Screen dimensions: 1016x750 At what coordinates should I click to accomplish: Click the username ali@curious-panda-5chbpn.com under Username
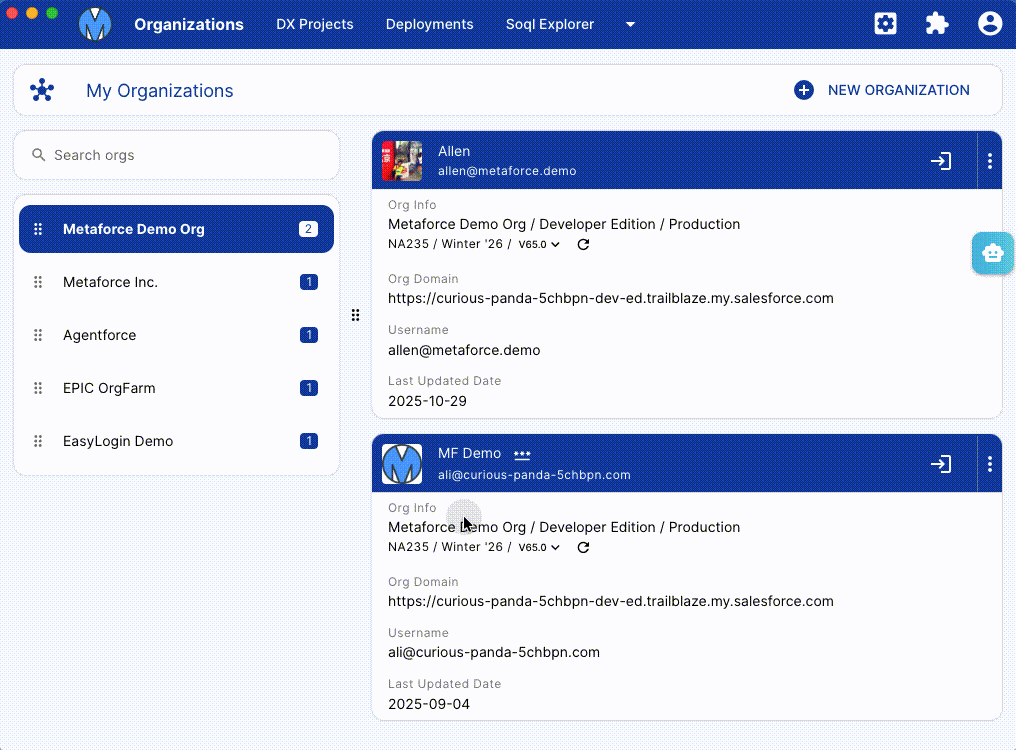pyautogui.click(x=494, y=652)
